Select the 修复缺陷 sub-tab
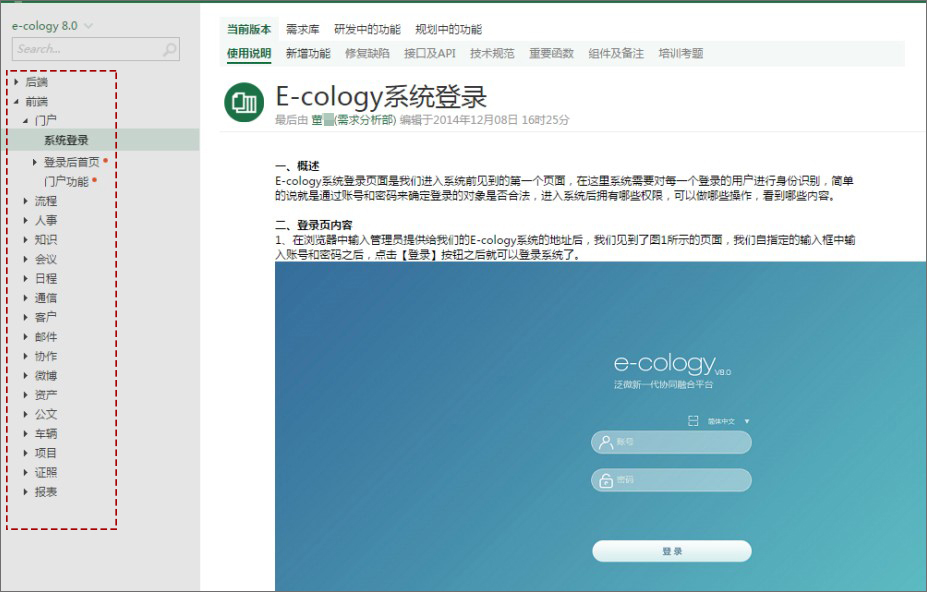The image size is (927, 592). [x=367, y=53]
